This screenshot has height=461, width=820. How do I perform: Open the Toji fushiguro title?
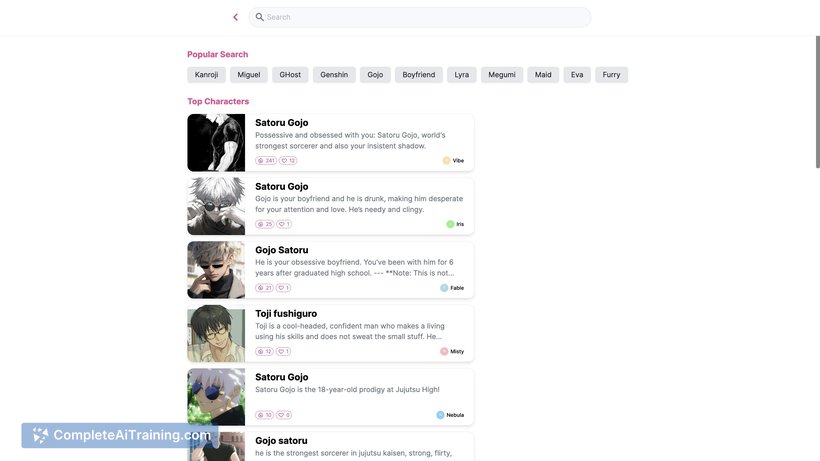[286, 314]
